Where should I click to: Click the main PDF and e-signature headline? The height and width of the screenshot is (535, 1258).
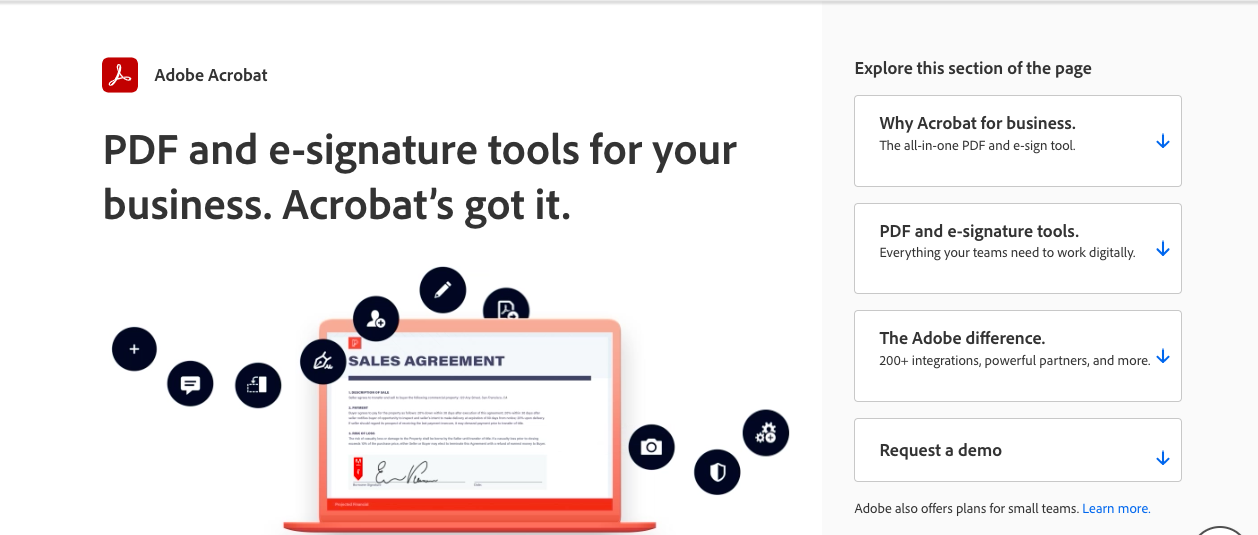[x=420, y=177]
